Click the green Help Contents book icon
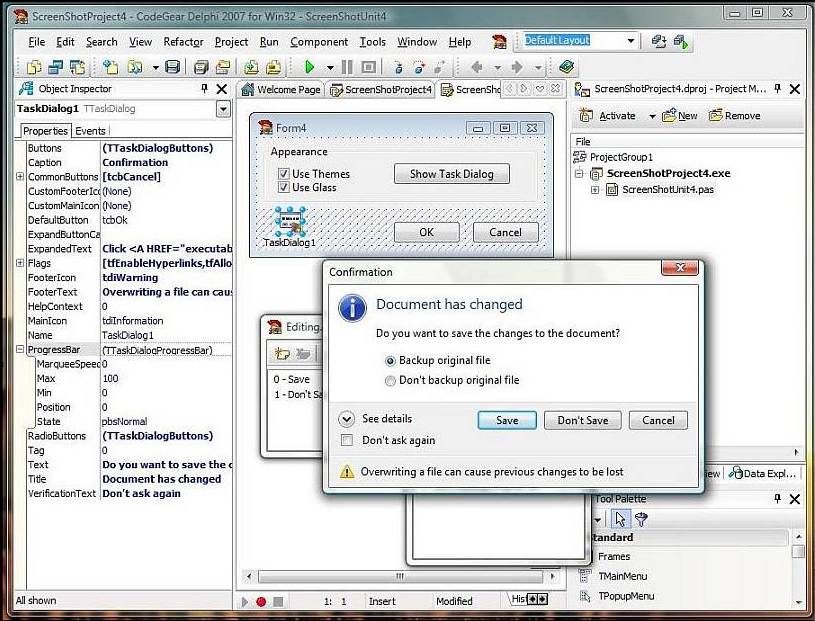 tap(566, 67)
